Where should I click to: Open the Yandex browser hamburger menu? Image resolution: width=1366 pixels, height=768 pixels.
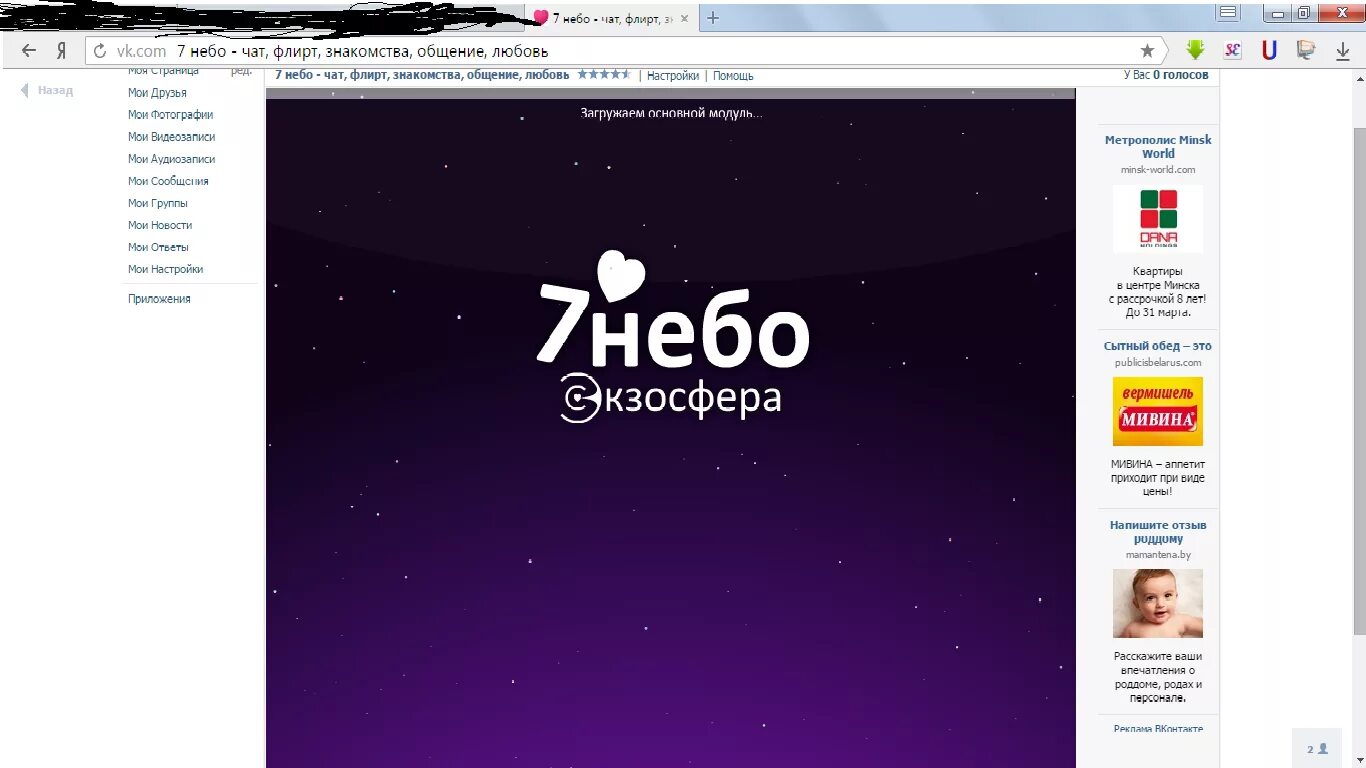tap(1227, 11)
